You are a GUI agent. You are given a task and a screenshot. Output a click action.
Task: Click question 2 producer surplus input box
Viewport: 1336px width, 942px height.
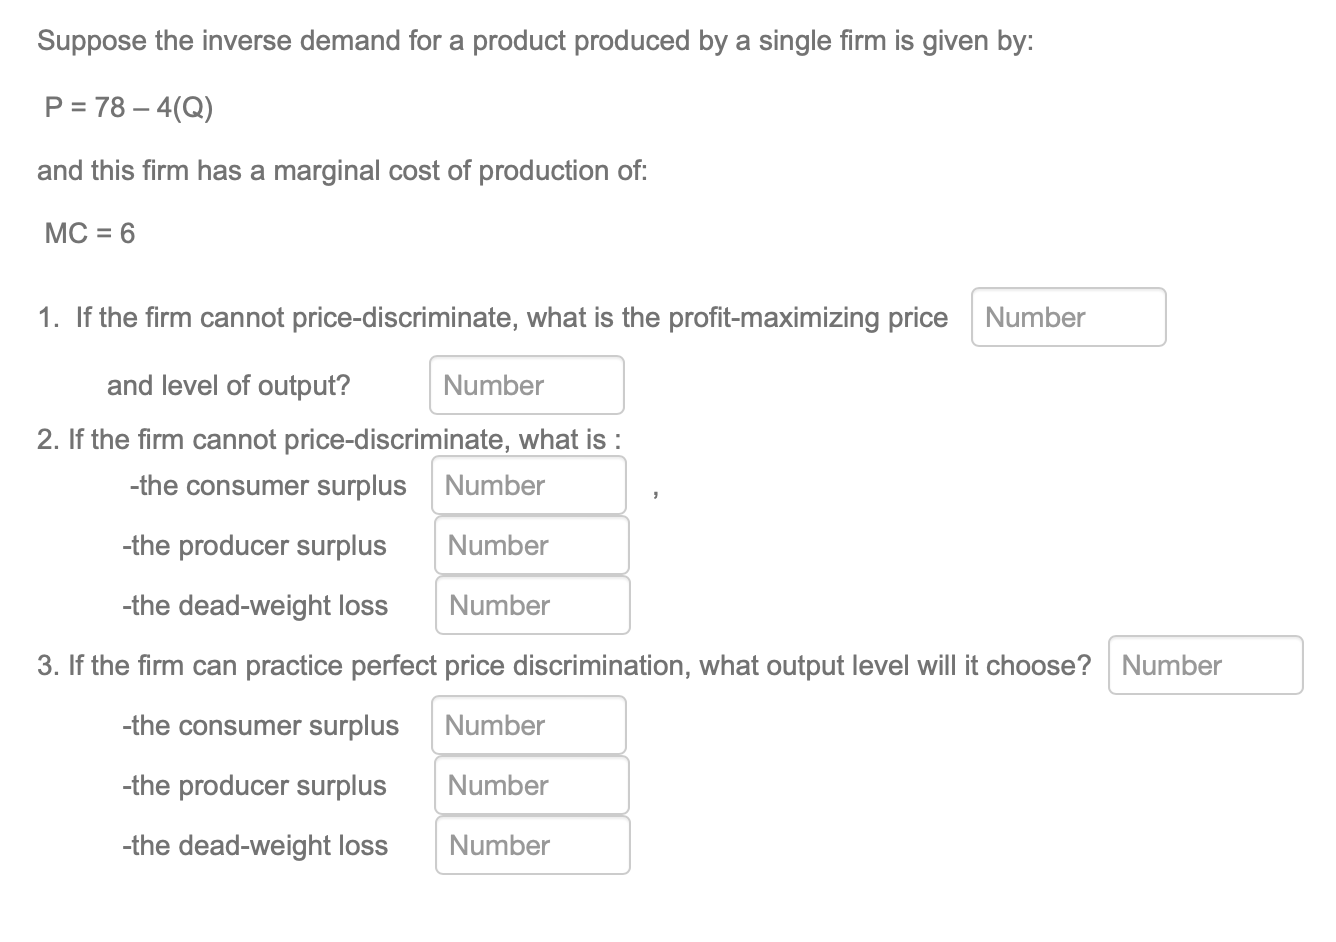pyautogui.click(x=532, y=545)
